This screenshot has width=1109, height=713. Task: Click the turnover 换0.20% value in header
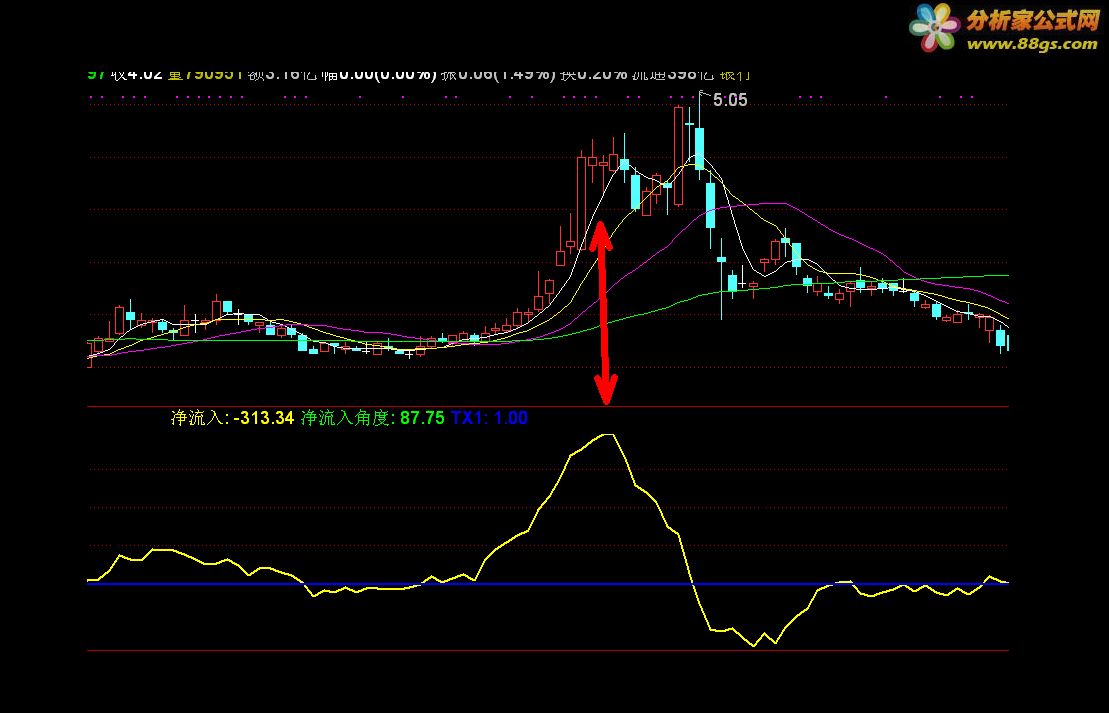pyautogui.click(x=593, y=74)
